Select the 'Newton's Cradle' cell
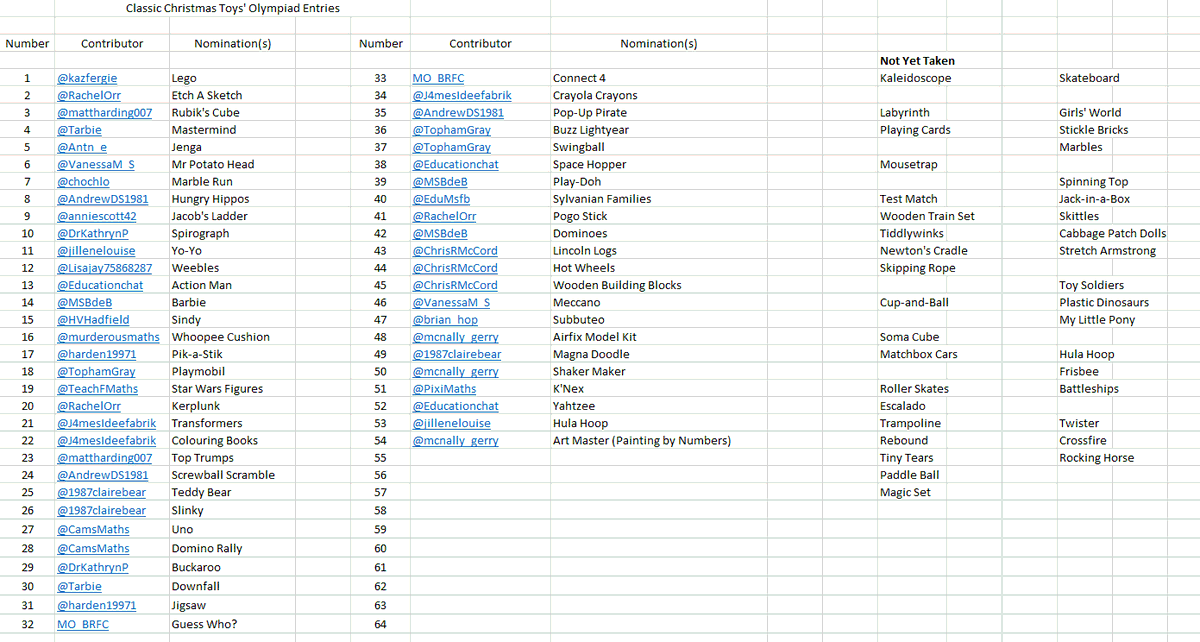 (923, 251)
